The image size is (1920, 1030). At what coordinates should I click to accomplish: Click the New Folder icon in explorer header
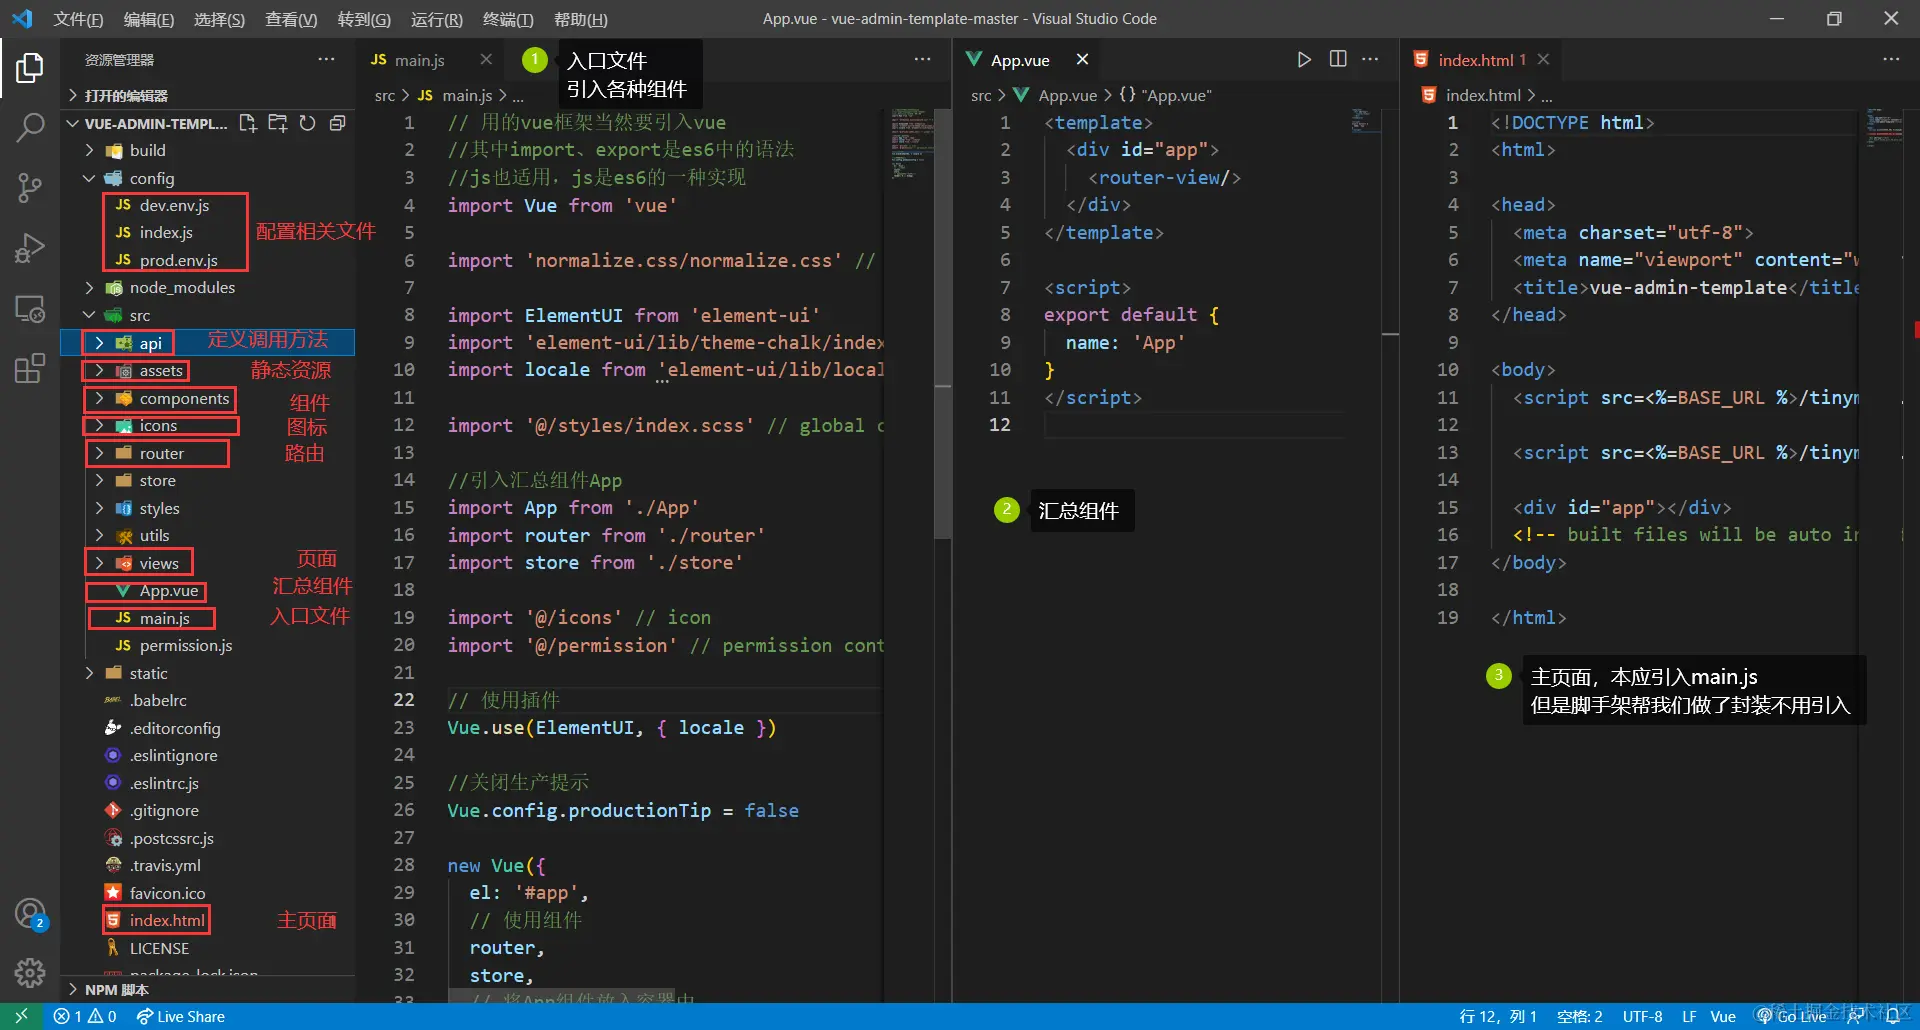tap(278, 123)
